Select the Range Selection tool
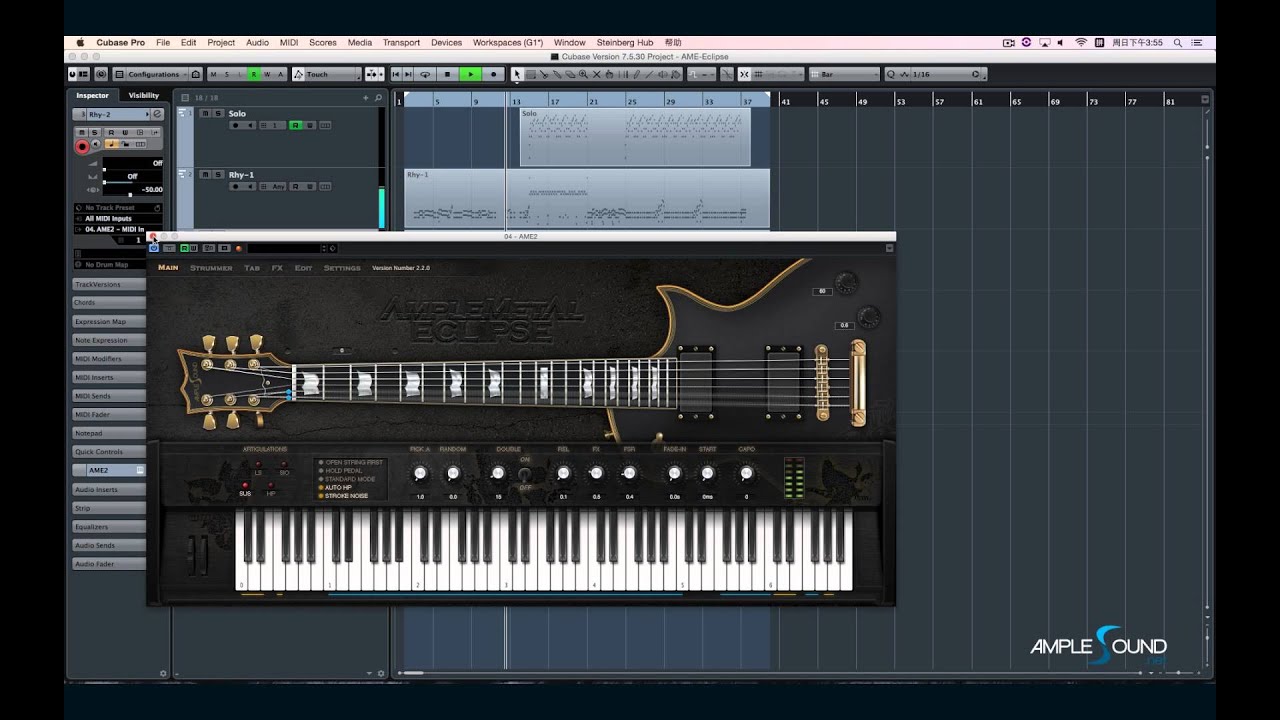The width and height of the screenshot is (1280, 720). point(530,74)
